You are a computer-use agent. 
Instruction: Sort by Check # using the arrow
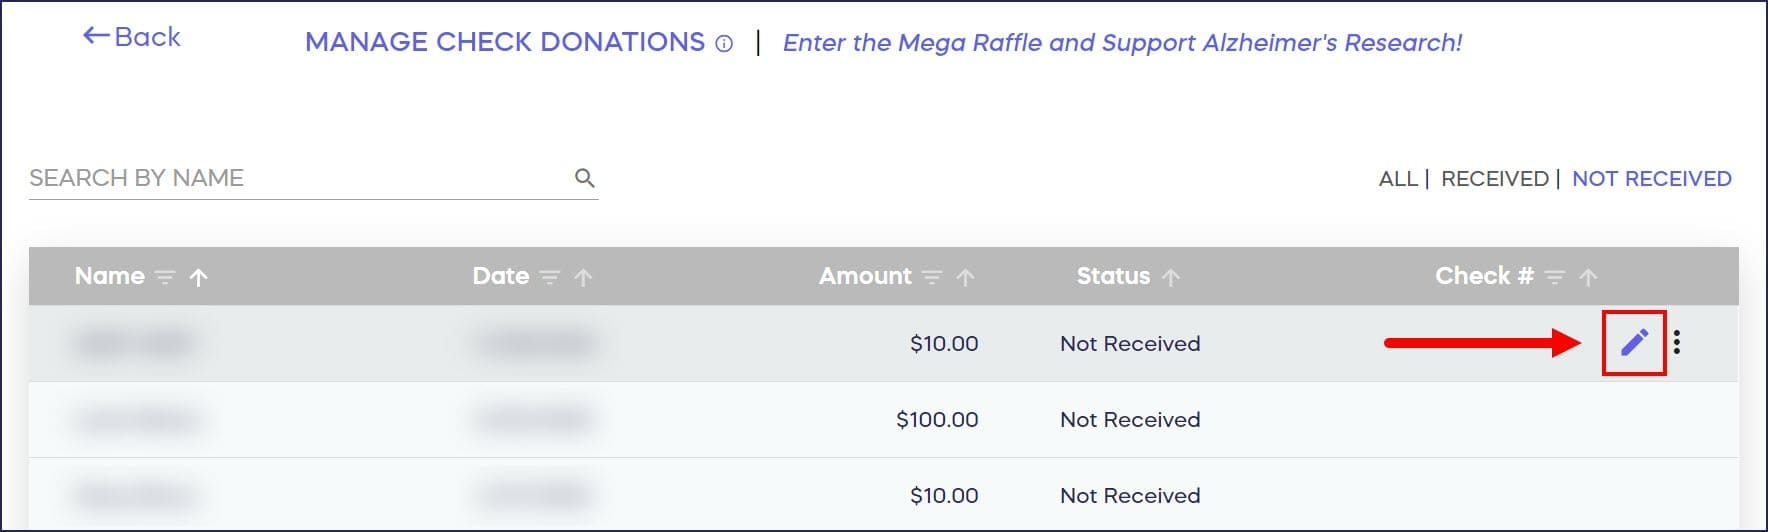[1588, 277]
